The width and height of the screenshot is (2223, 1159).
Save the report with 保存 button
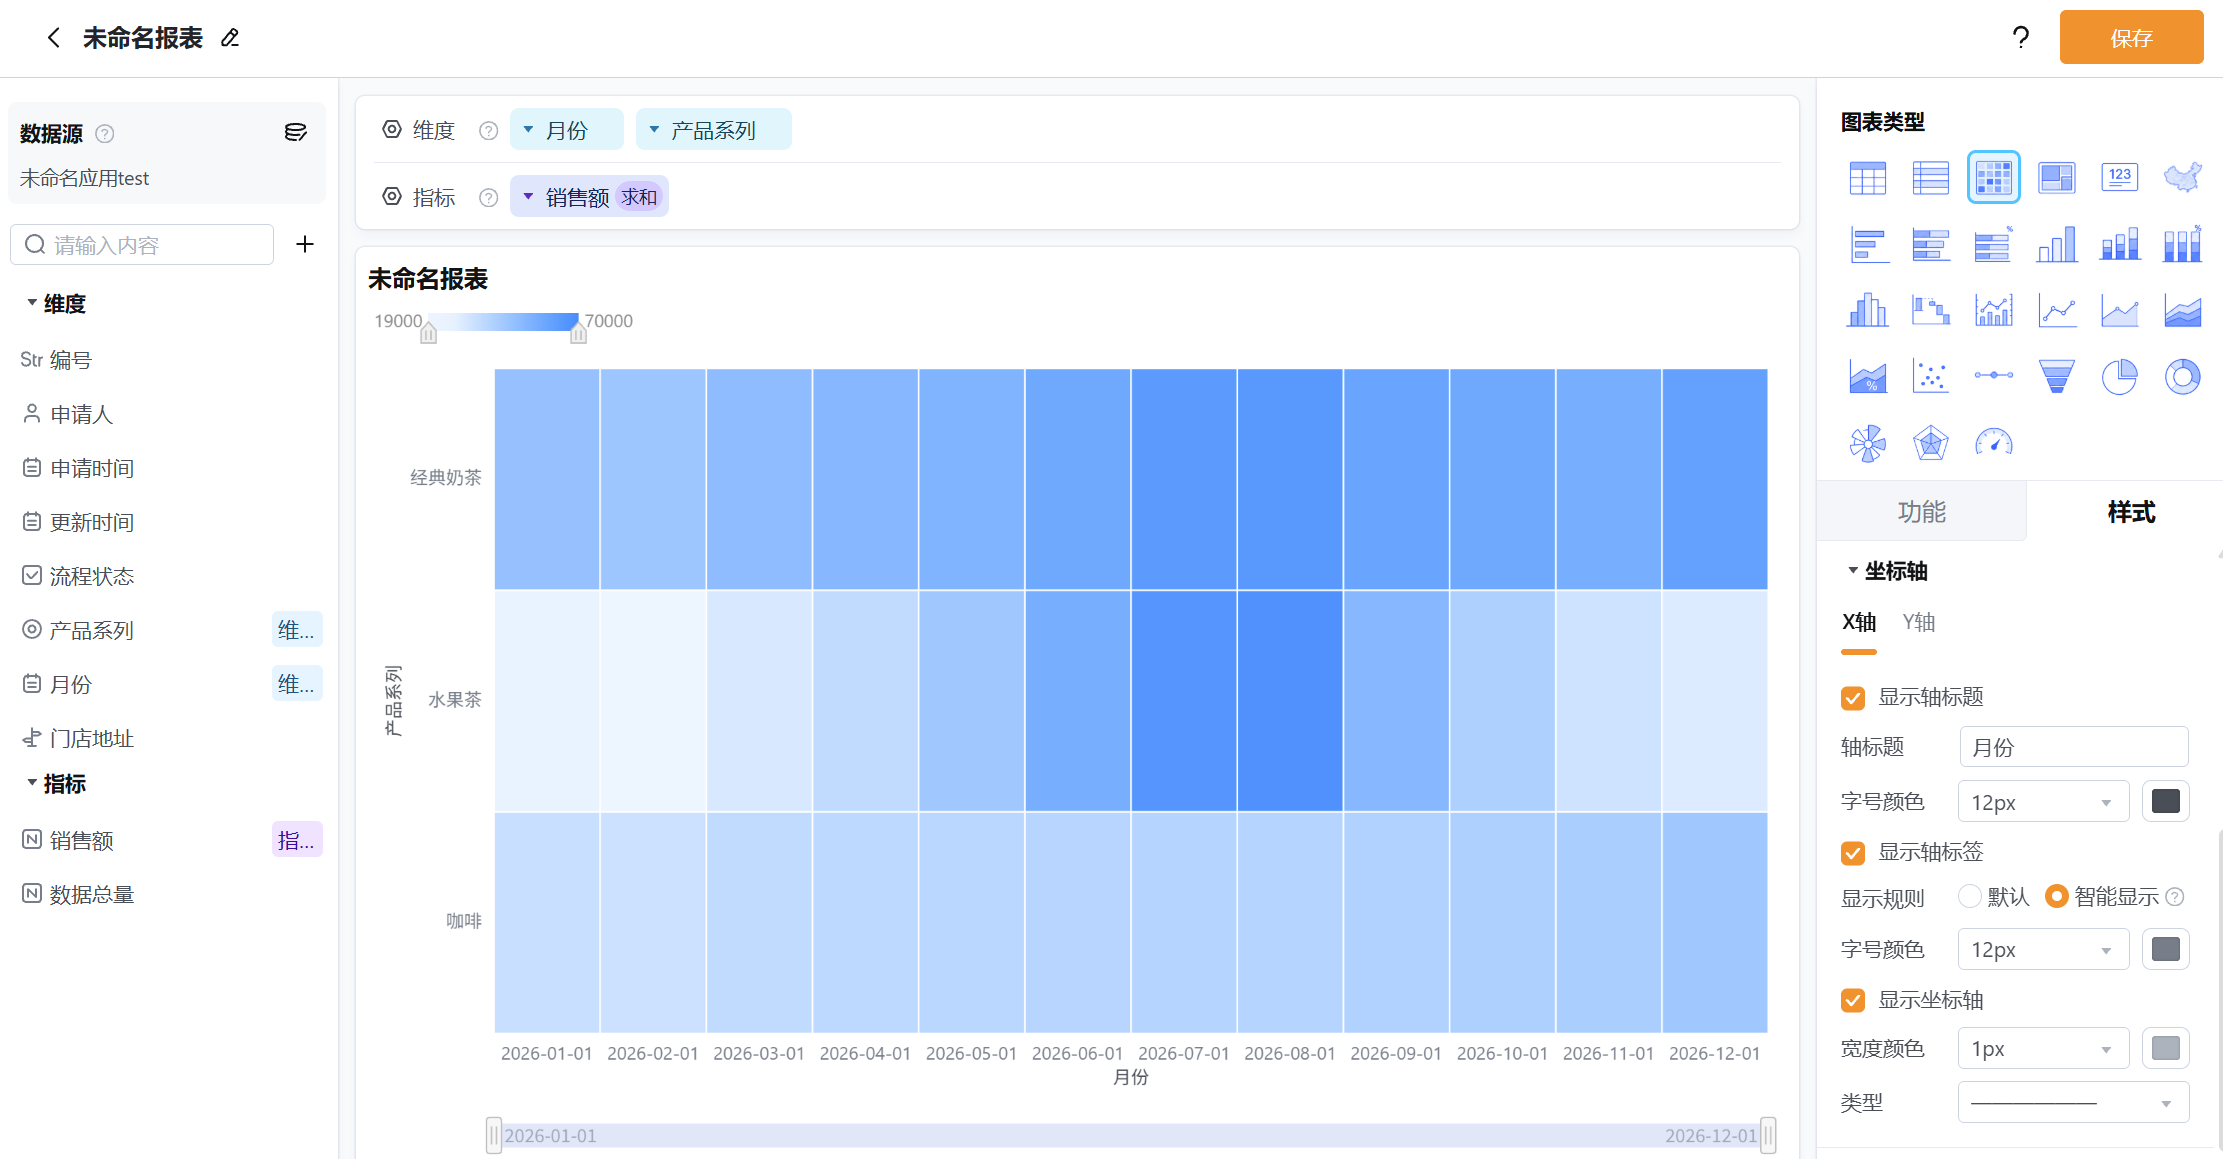(x=2131, y=38)
